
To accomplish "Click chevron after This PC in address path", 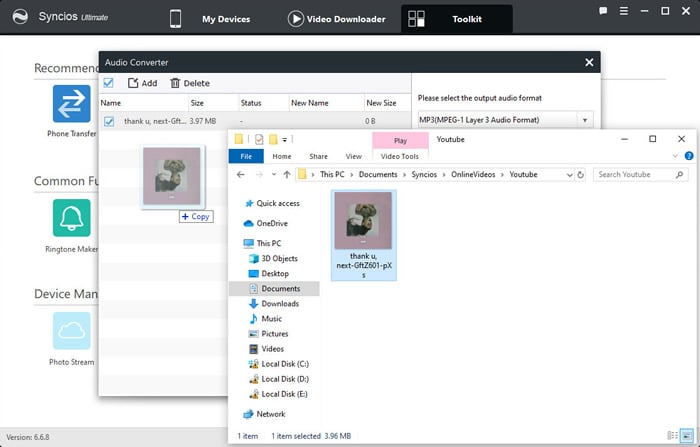I will (x=352, y=175).
